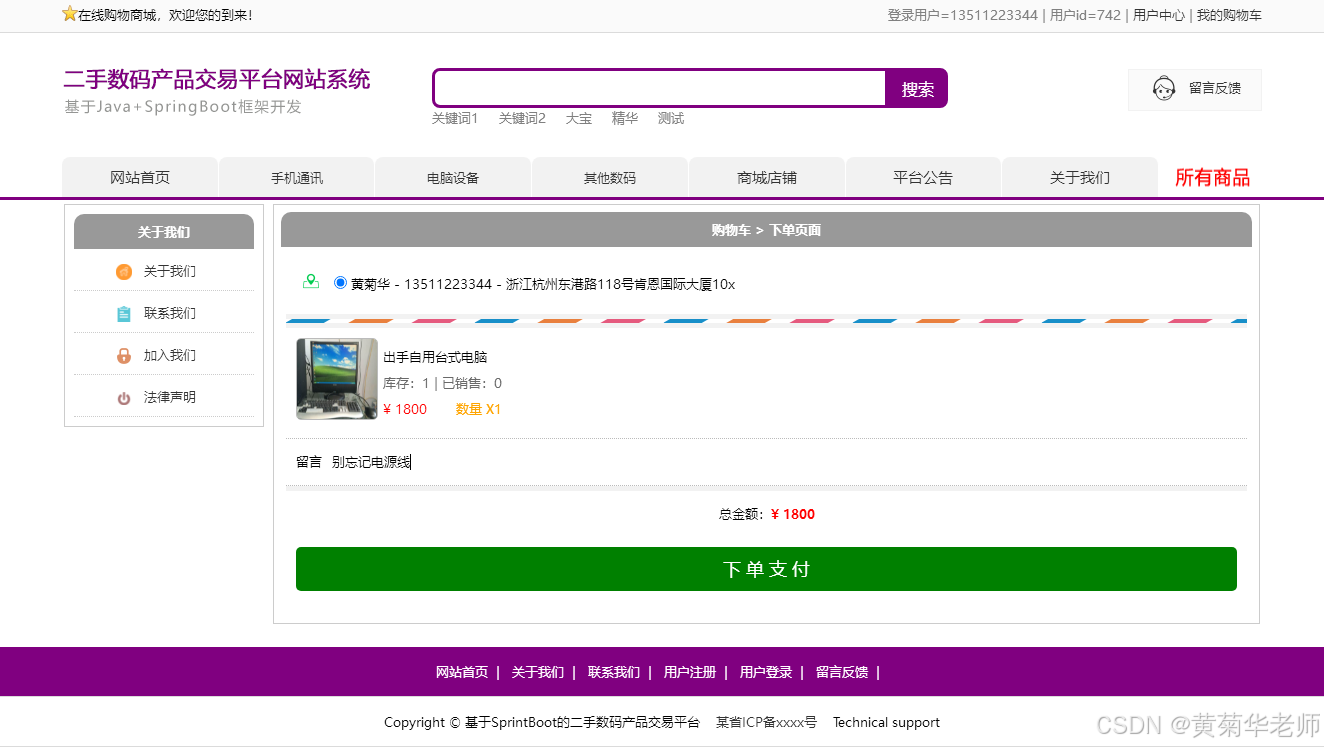Select the delivery address radio button
This screenshot has height=747, width=1324.
tap(340, 282)
